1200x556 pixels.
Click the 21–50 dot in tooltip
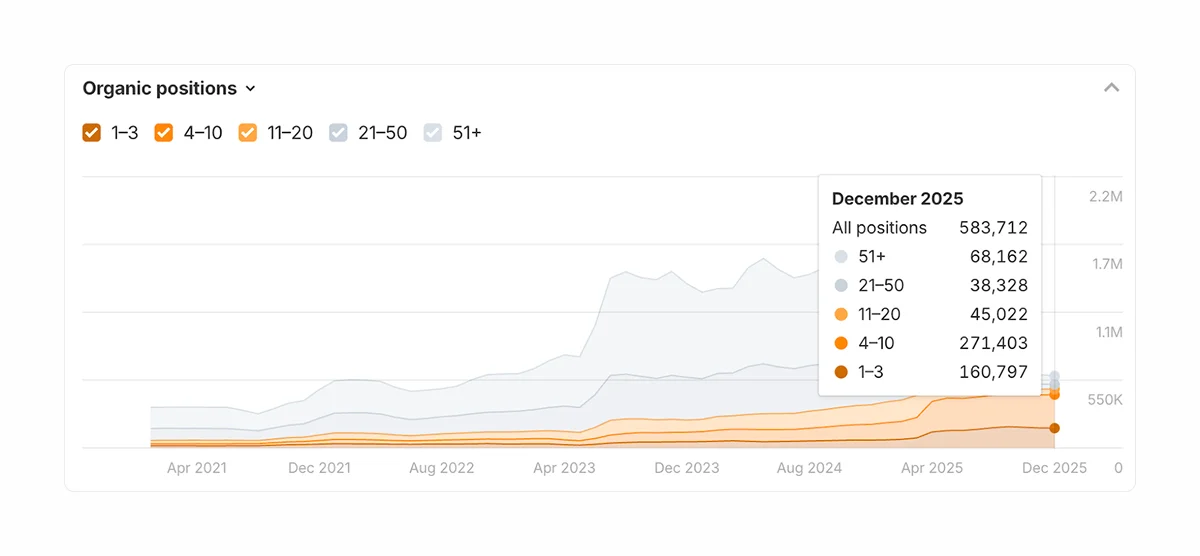841,286
